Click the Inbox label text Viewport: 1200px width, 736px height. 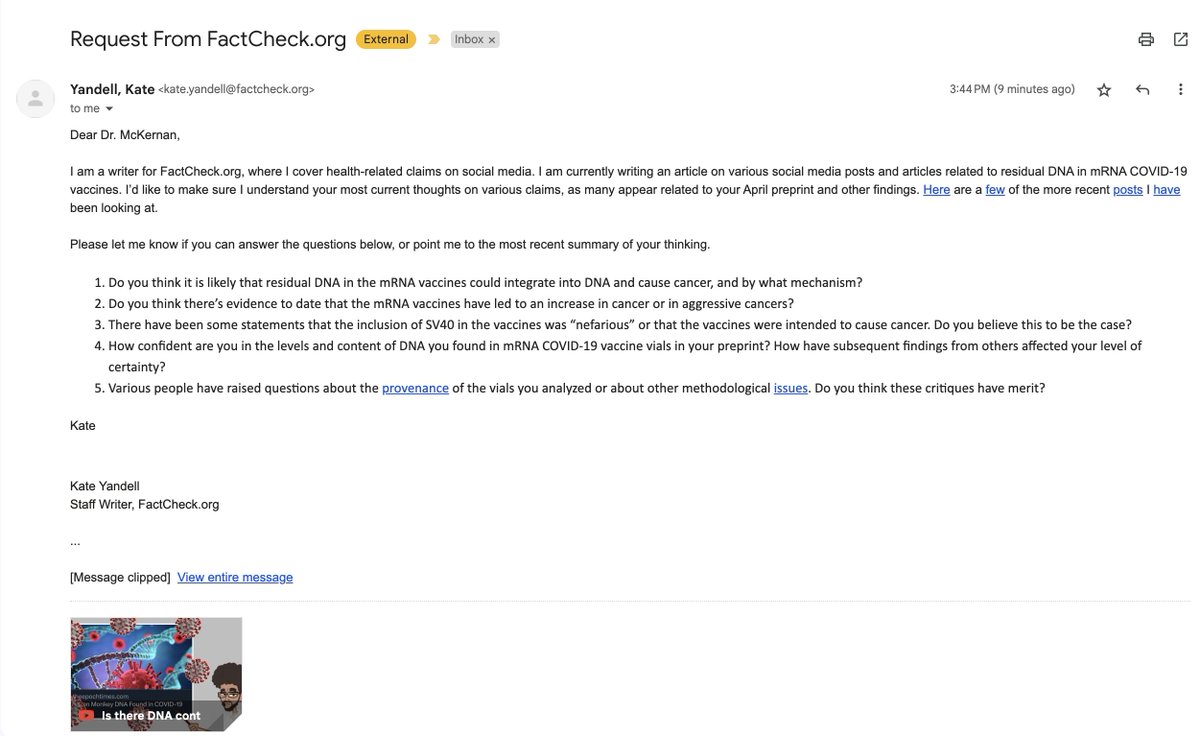coord(469,40)
